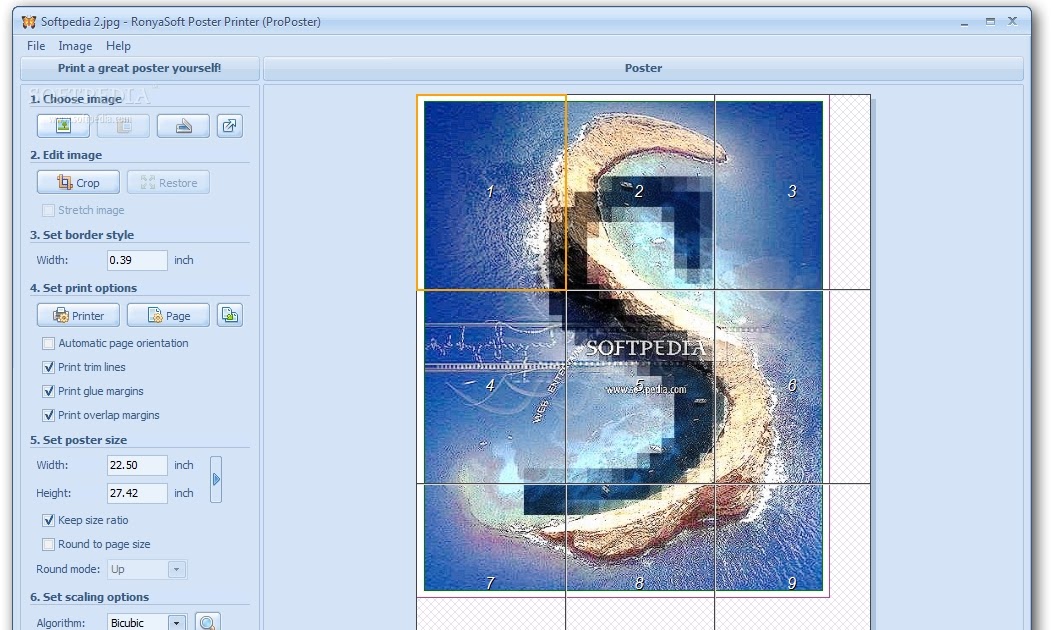1052x630 pixels.
Task: Click the Restore button
Action: [x=168, y=182]
